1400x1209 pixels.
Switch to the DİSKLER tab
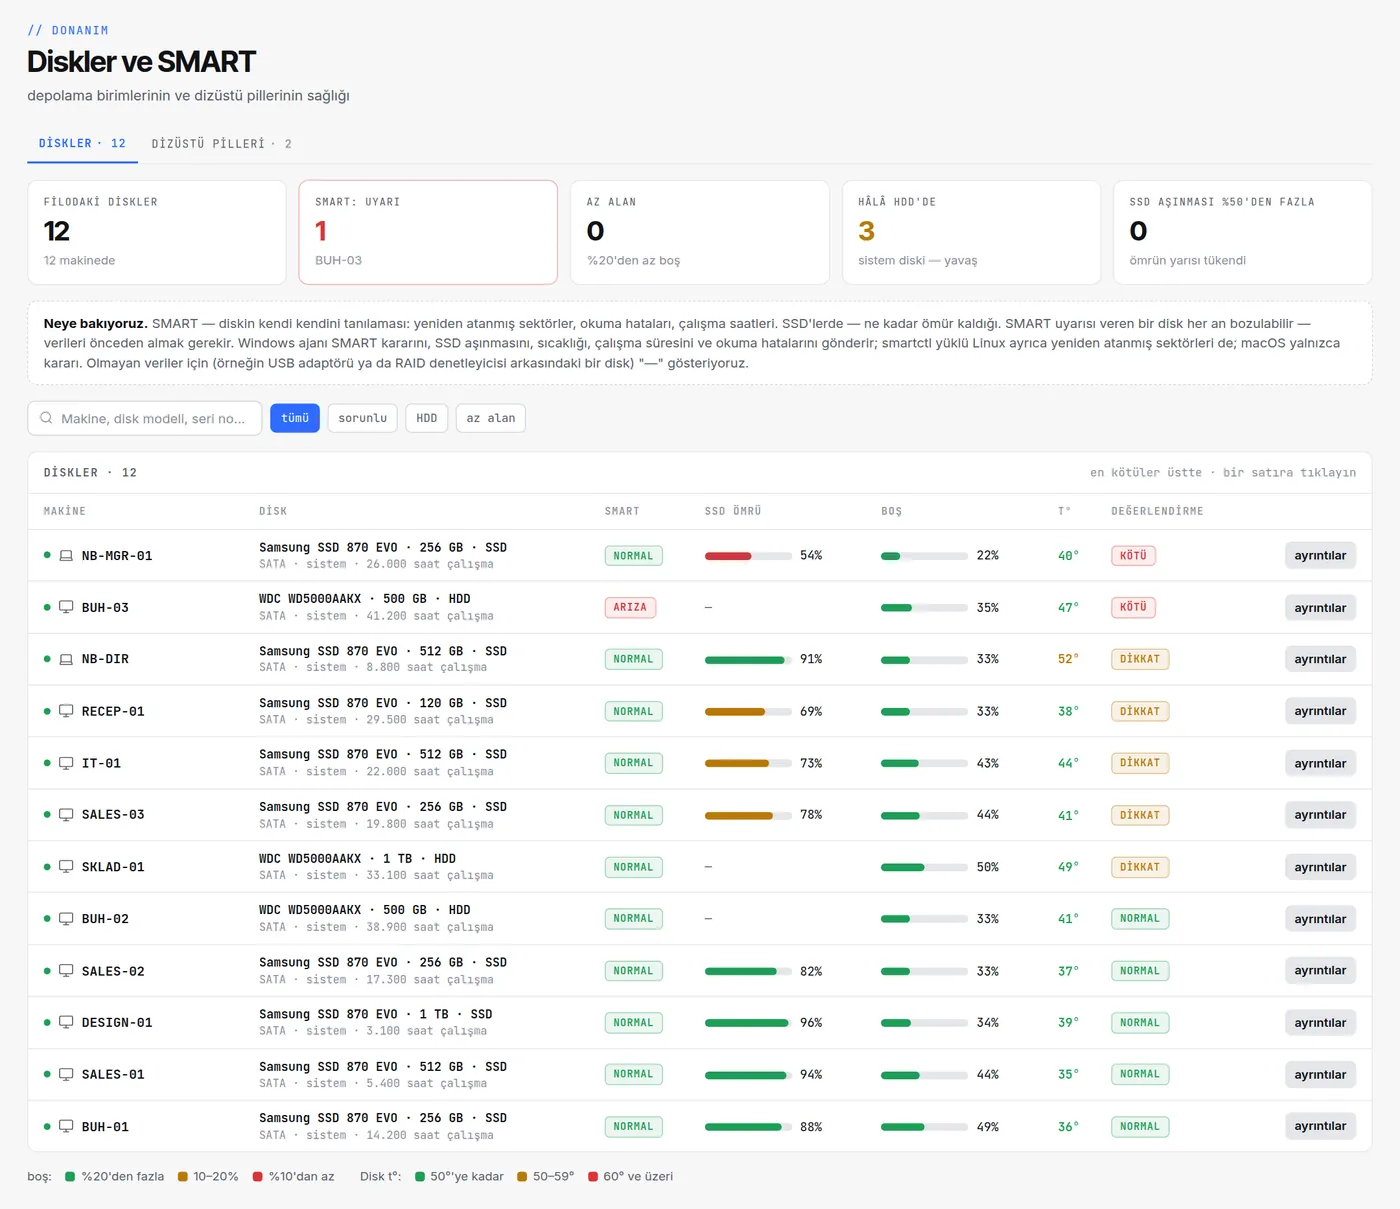click(82, 144)
